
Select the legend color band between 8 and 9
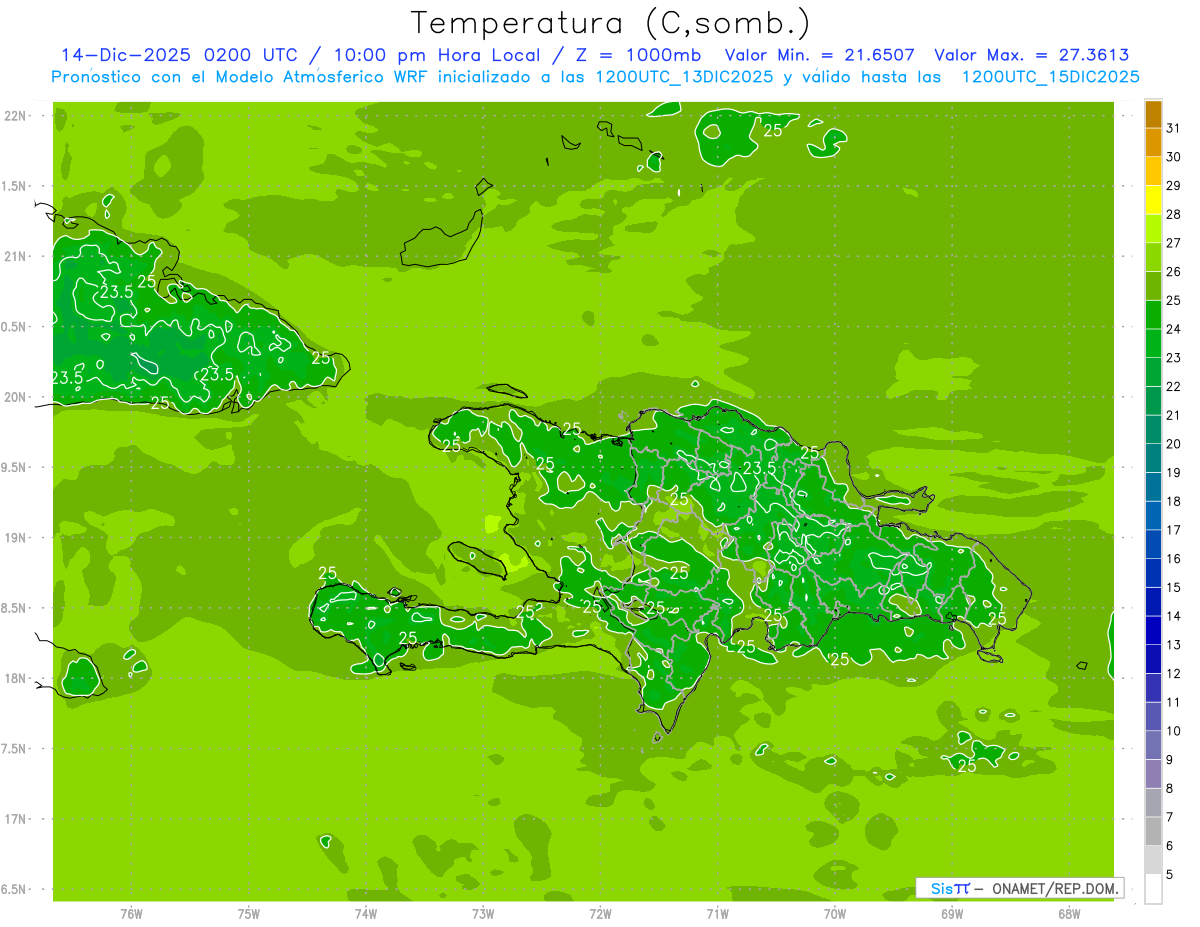point(1153,774)
